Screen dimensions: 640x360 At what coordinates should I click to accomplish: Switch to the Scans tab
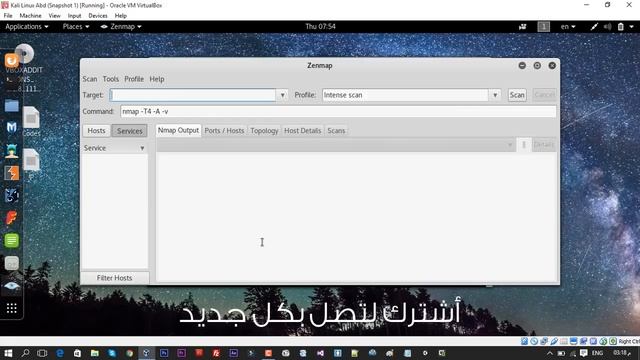[x=336, y=131]
